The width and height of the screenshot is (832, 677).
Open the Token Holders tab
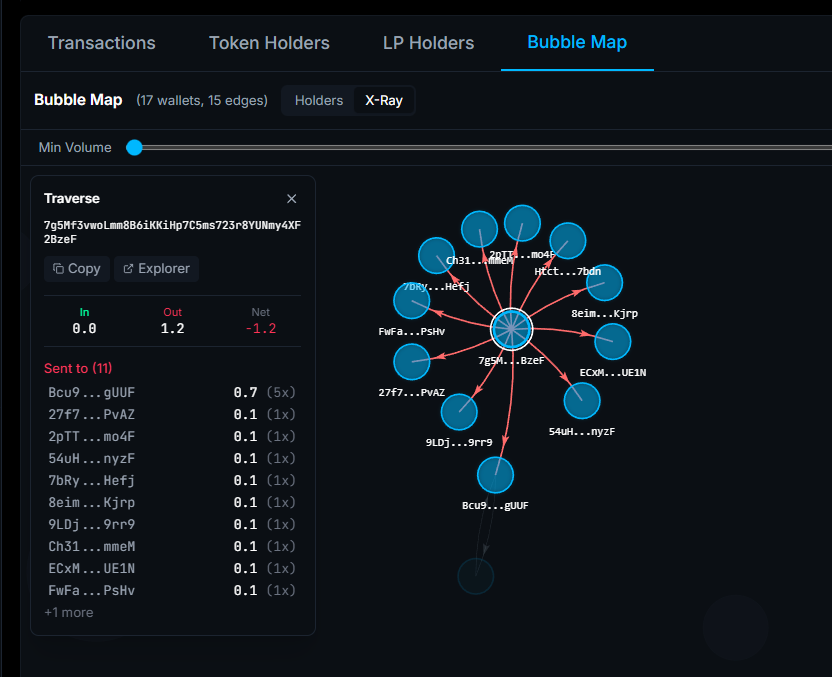[269, 43]
